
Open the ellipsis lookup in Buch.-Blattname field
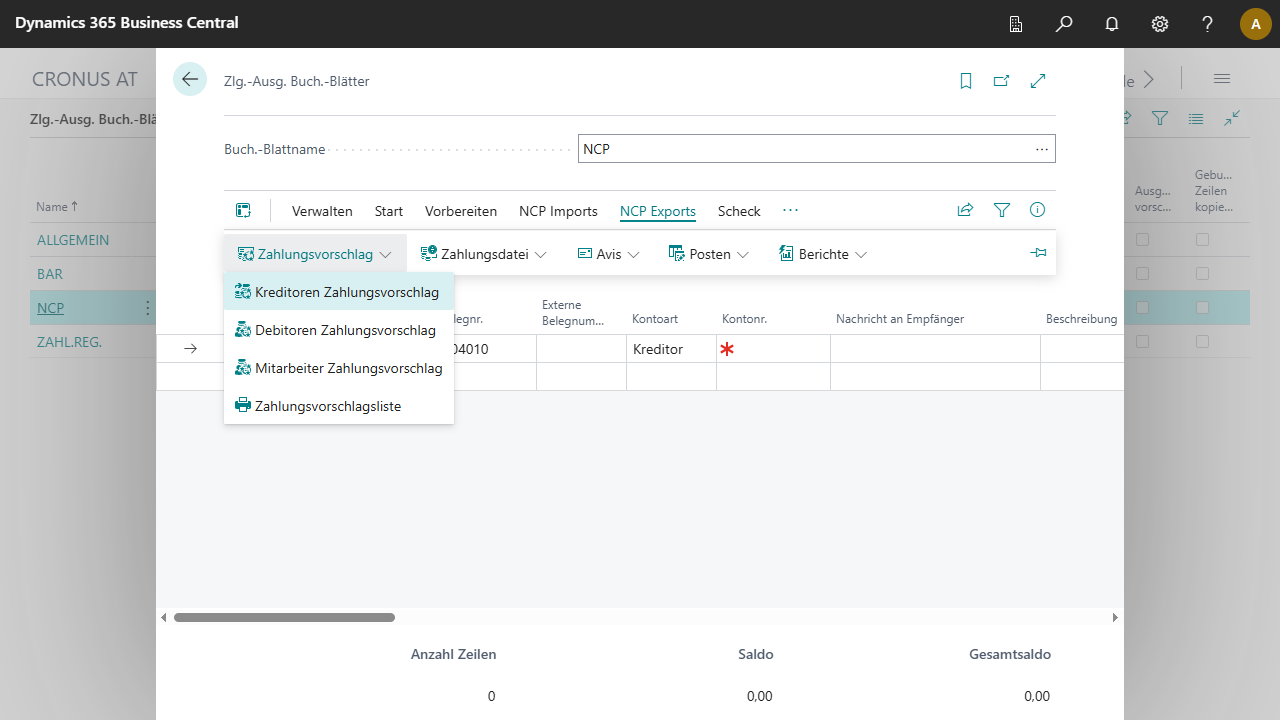point(1042,149)
